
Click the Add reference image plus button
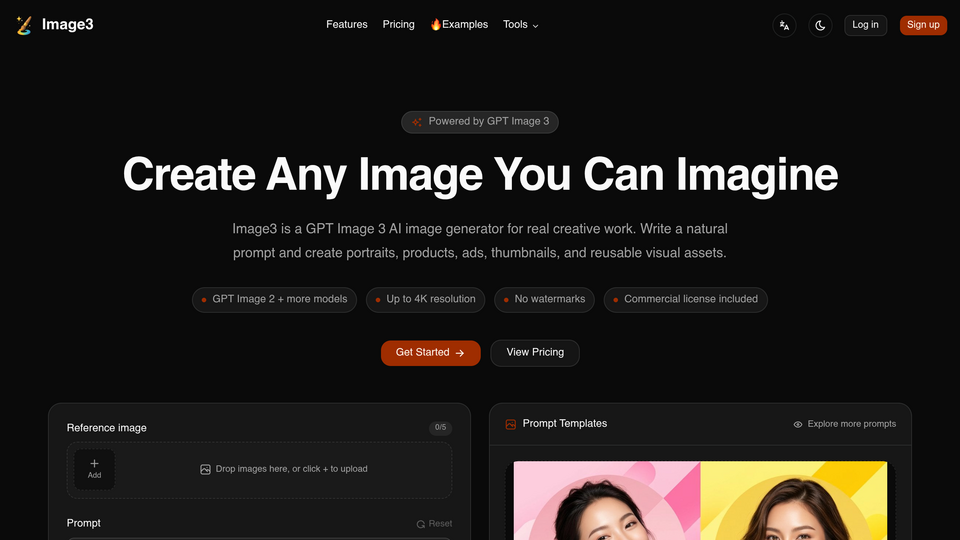94,469
